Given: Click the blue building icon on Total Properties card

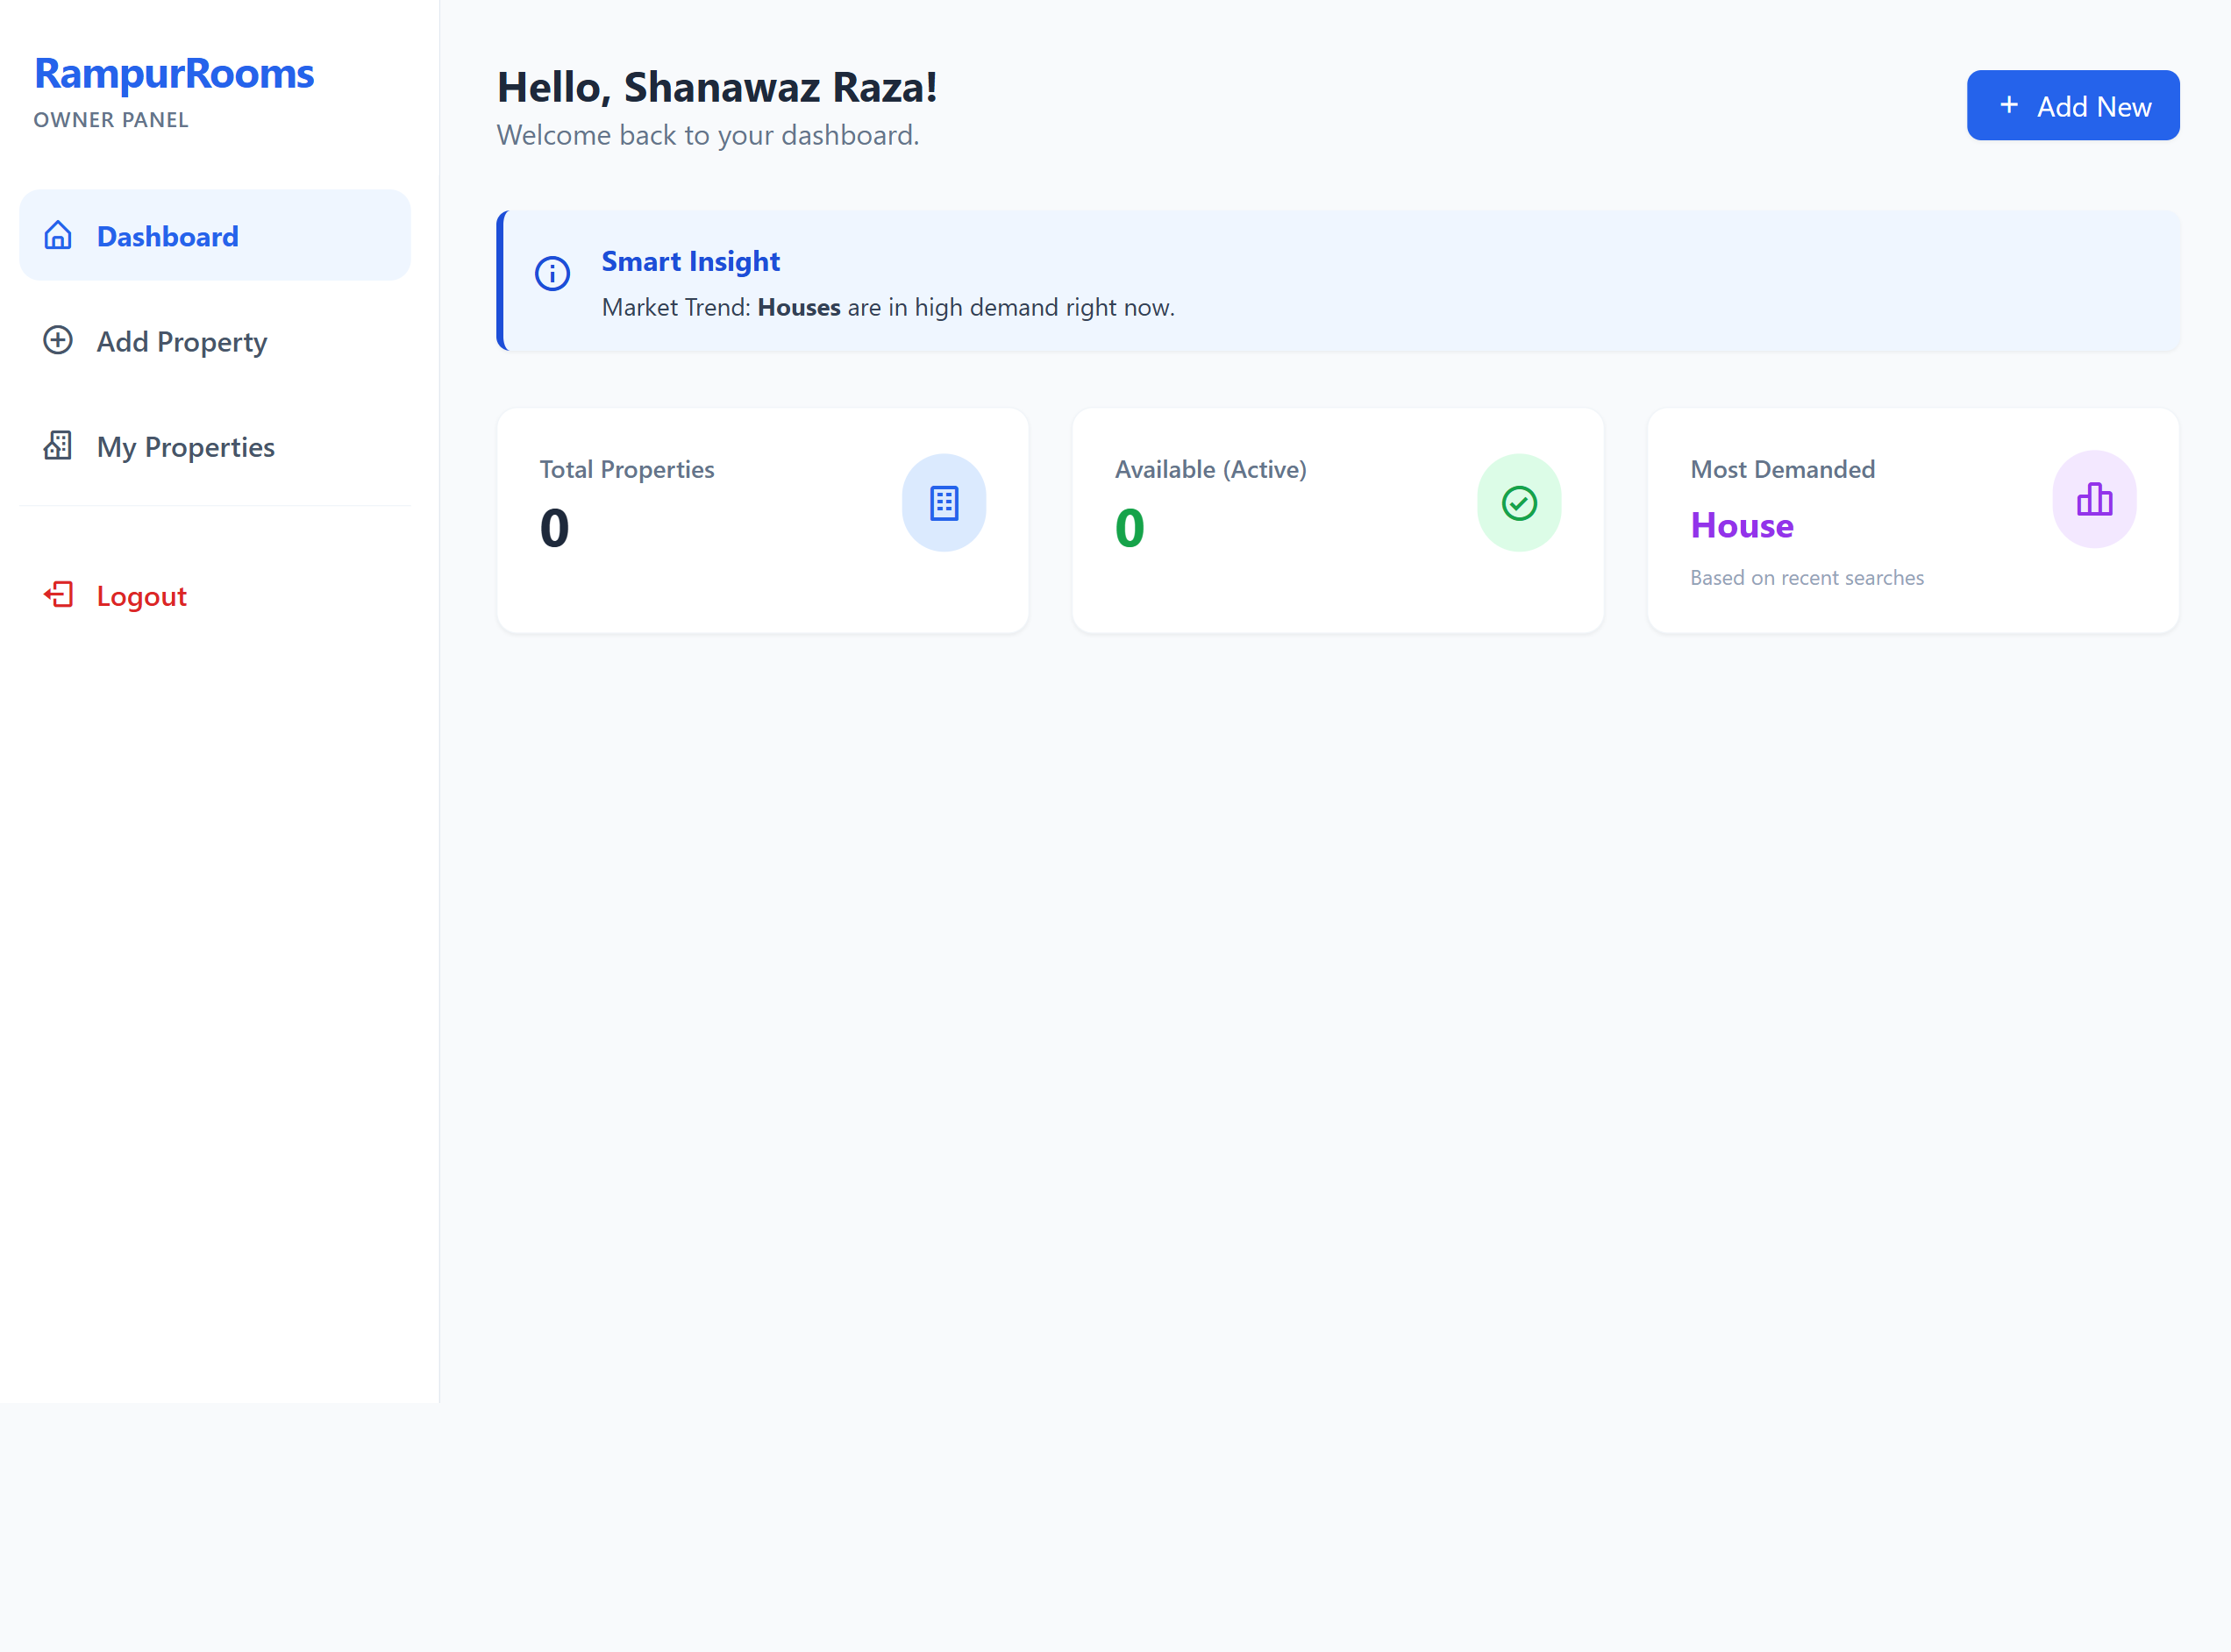Looking at the screenshot, I should click(x=944, y=502).
